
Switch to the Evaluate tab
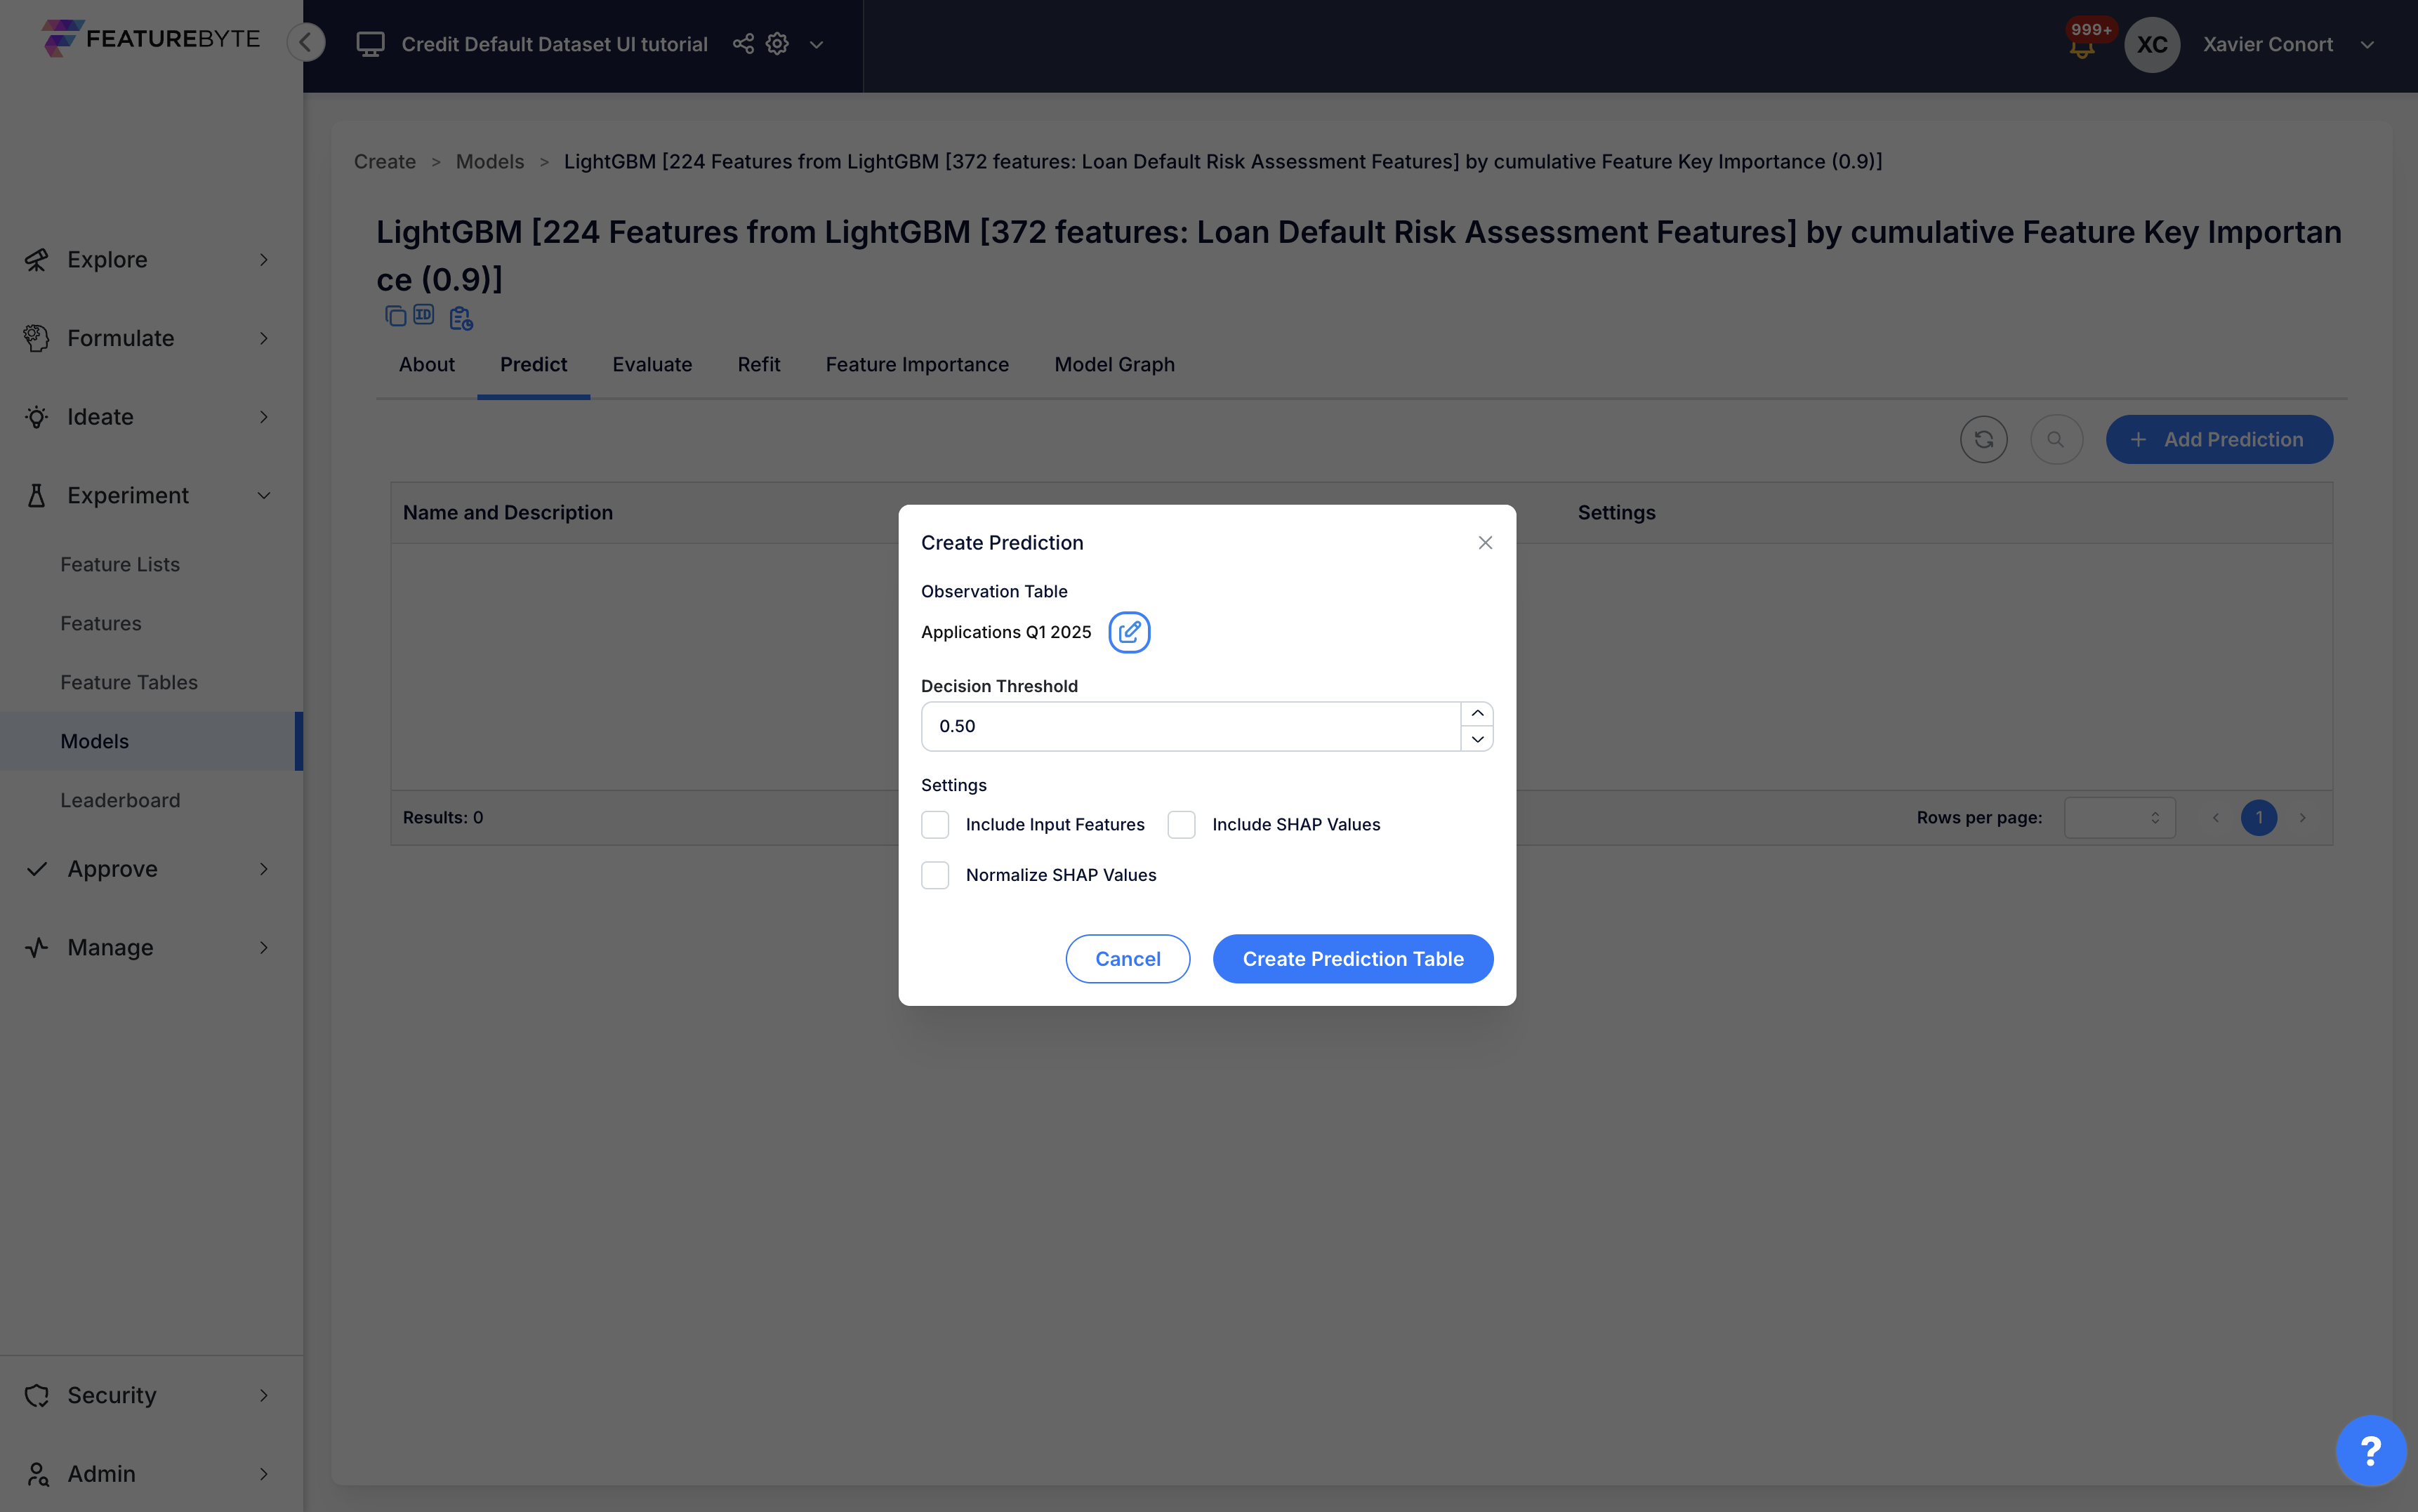(652, 365)
